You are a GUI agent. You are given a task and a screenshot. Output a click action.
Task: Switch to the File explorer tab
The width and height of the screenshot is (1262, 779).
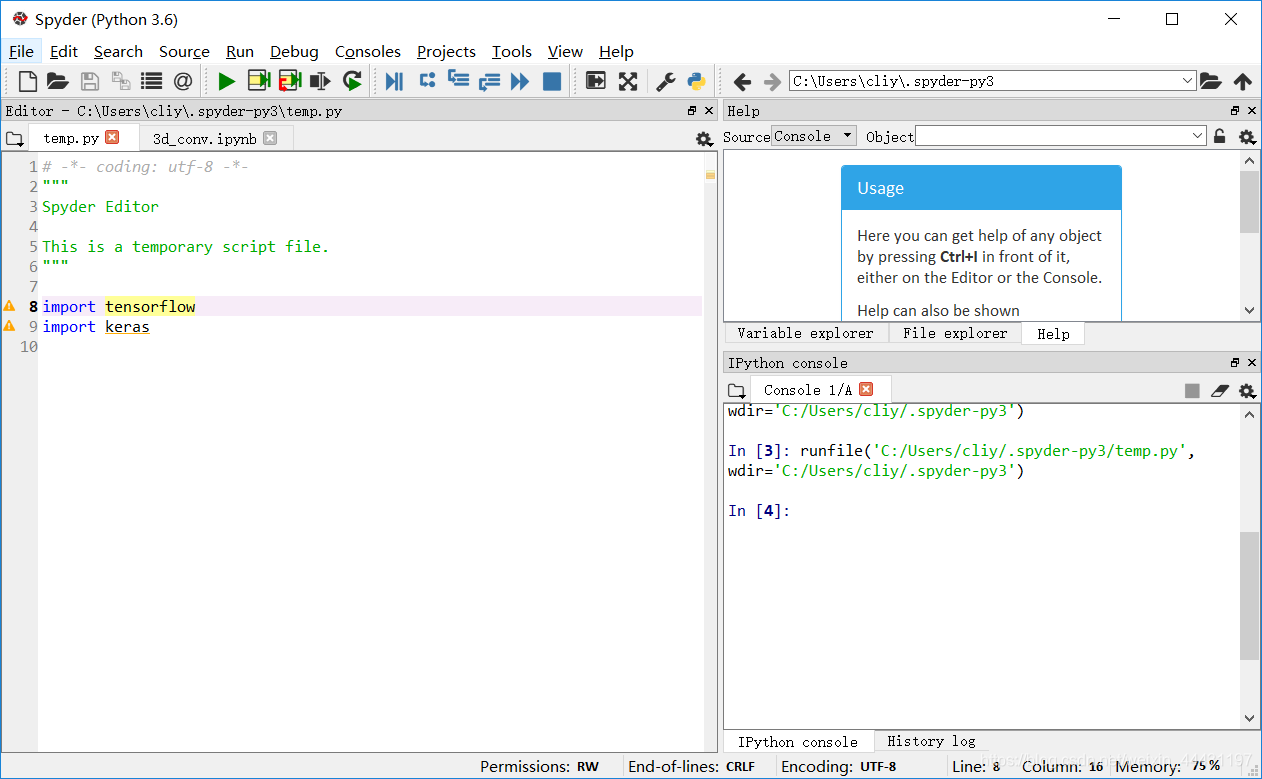(x=955, y=333)
